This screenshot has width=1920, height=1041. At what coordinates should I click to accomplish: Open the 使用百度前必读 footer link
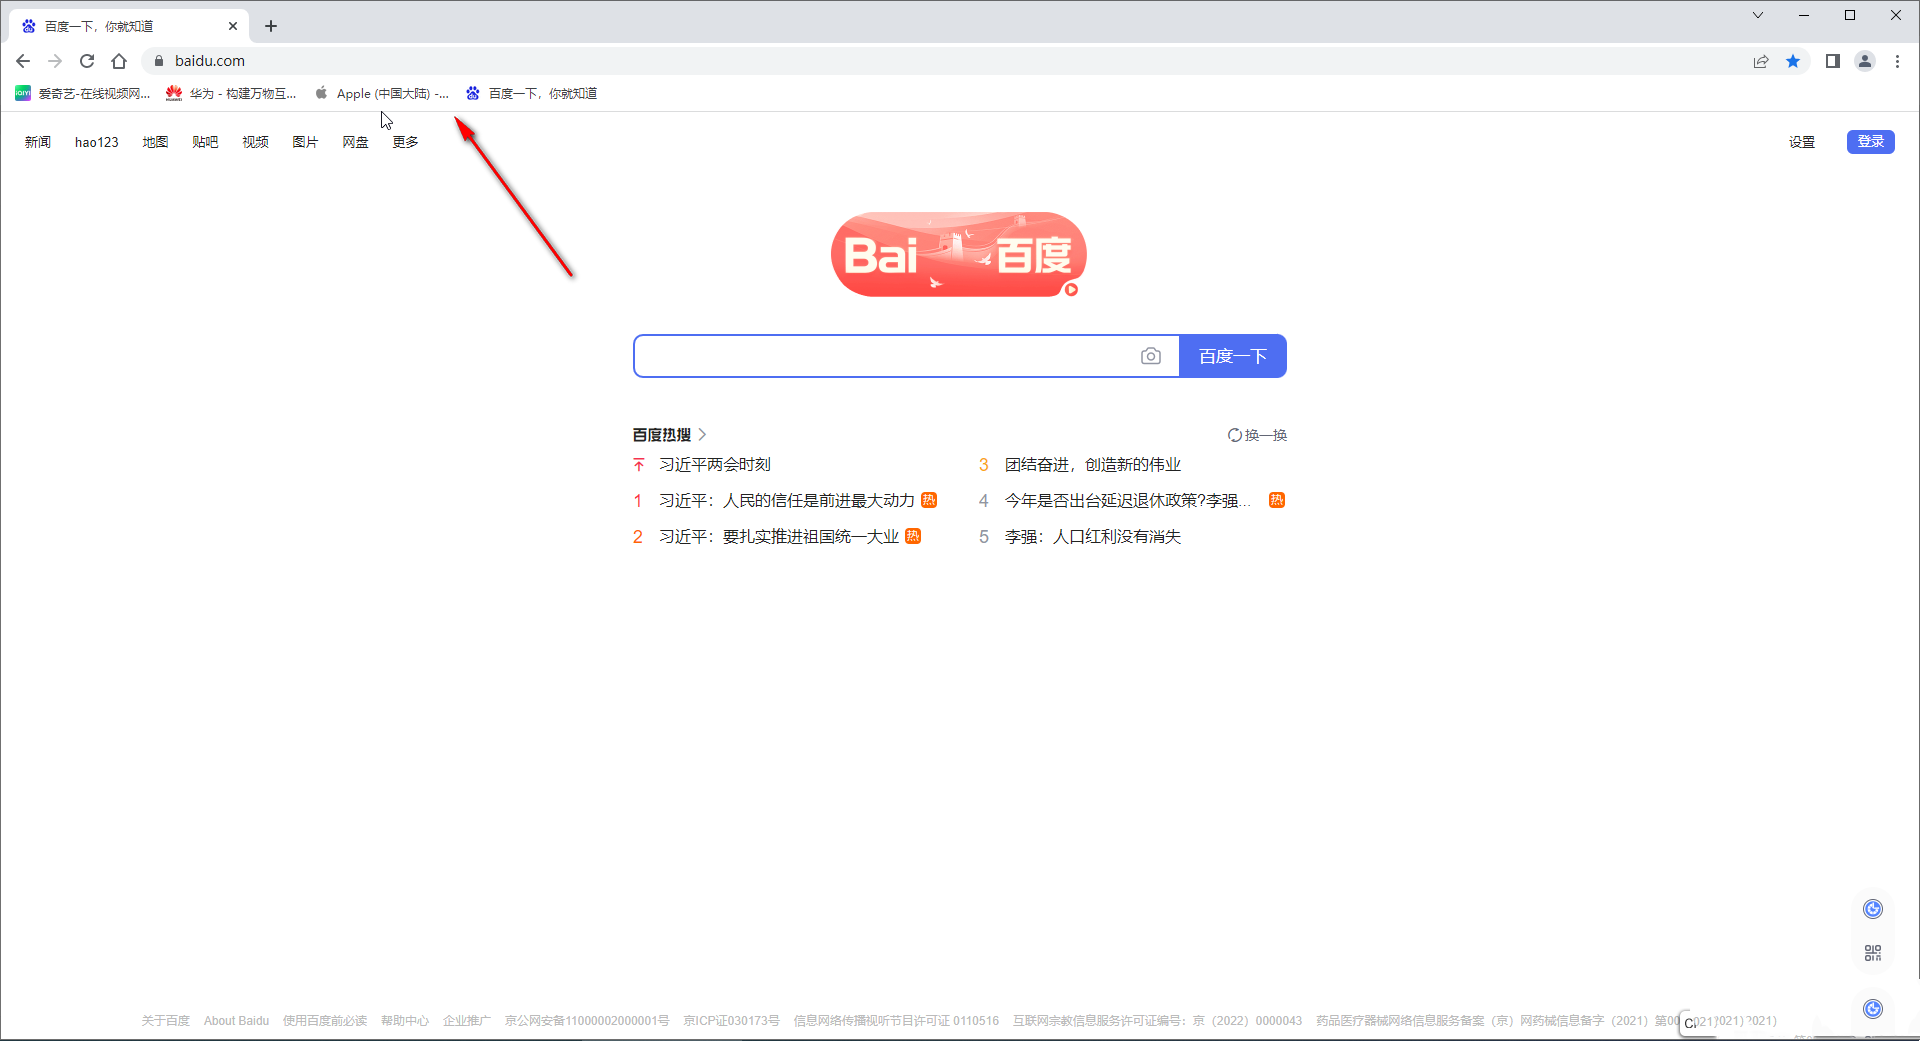pos(325,1021)
